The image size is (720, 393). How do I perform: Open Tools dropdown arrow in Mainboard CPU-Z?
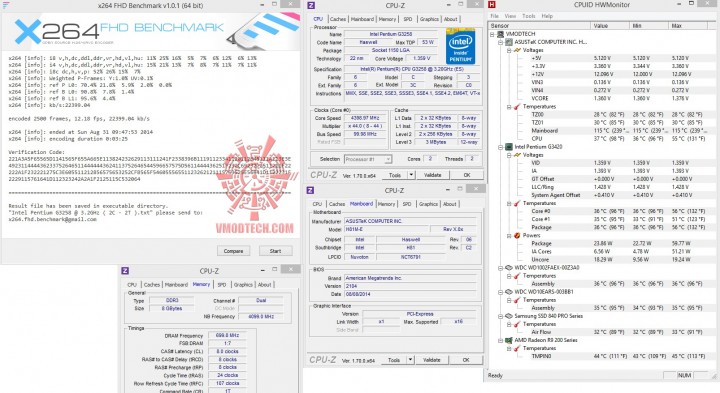click(x=411, y=360)
